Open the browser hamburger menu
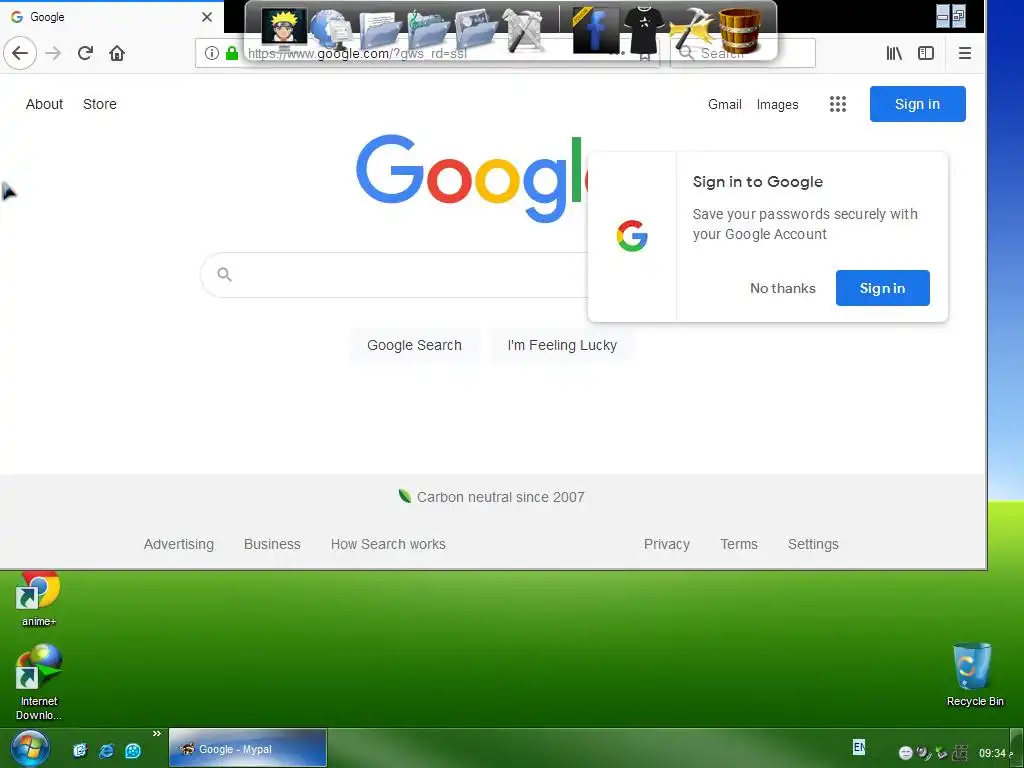 (x=965, y=53)
